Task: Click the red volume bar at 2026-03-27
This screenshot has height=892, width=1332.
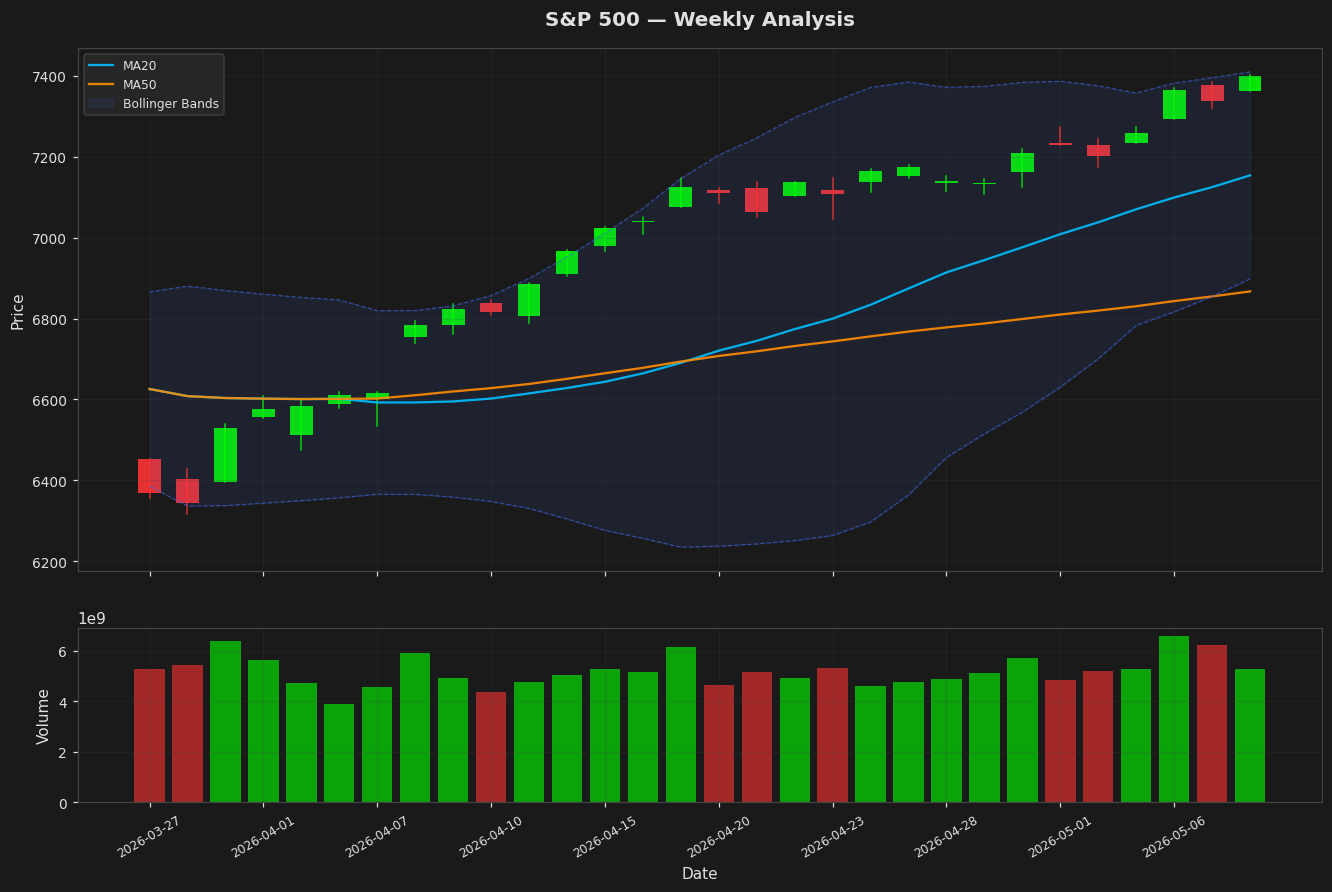Action: click(149, 736)
